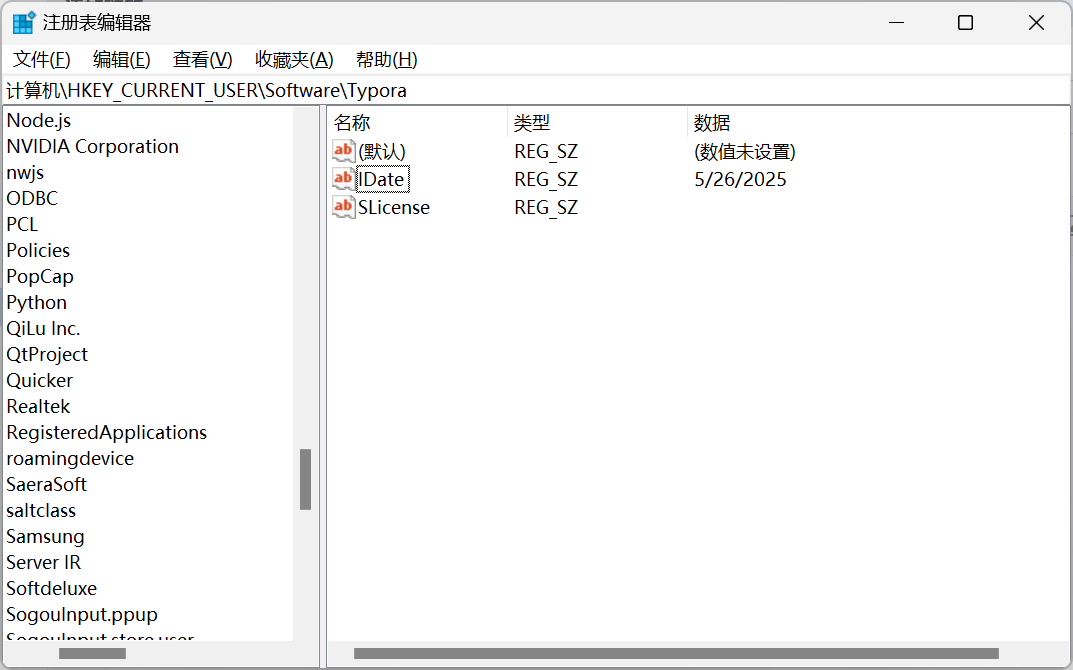Viewport: 1073px width, 670px height.
Task: Open the 帮助(H) menu
Action: pyautogui.click(x=387, y=60)
